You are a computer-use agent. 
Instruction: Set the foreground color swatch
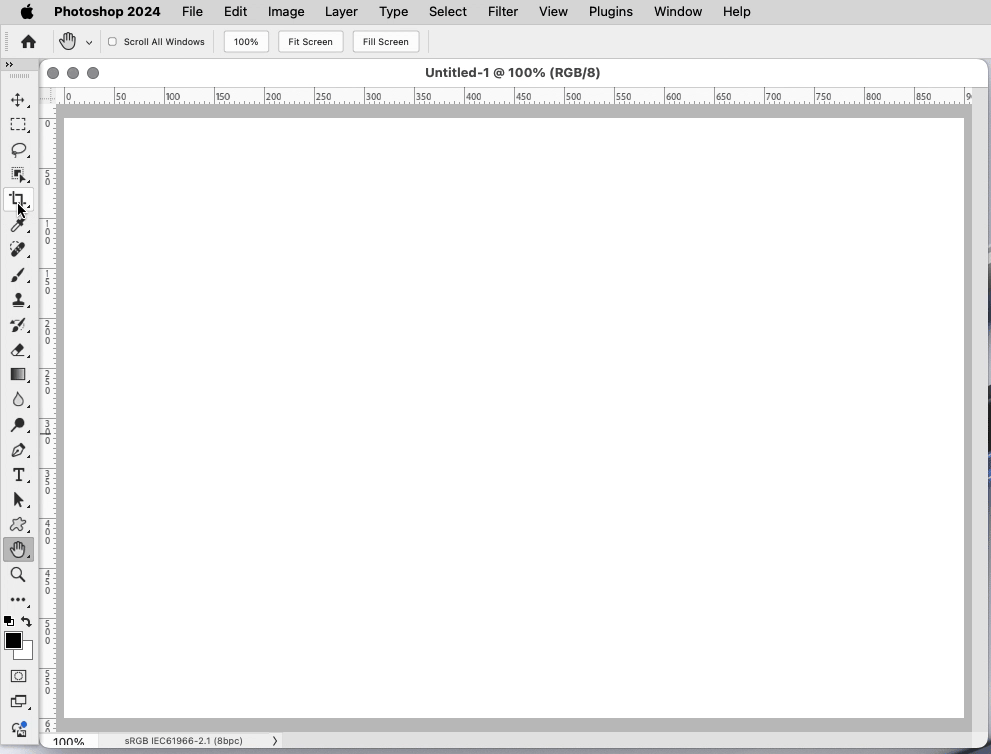[13, 640]
